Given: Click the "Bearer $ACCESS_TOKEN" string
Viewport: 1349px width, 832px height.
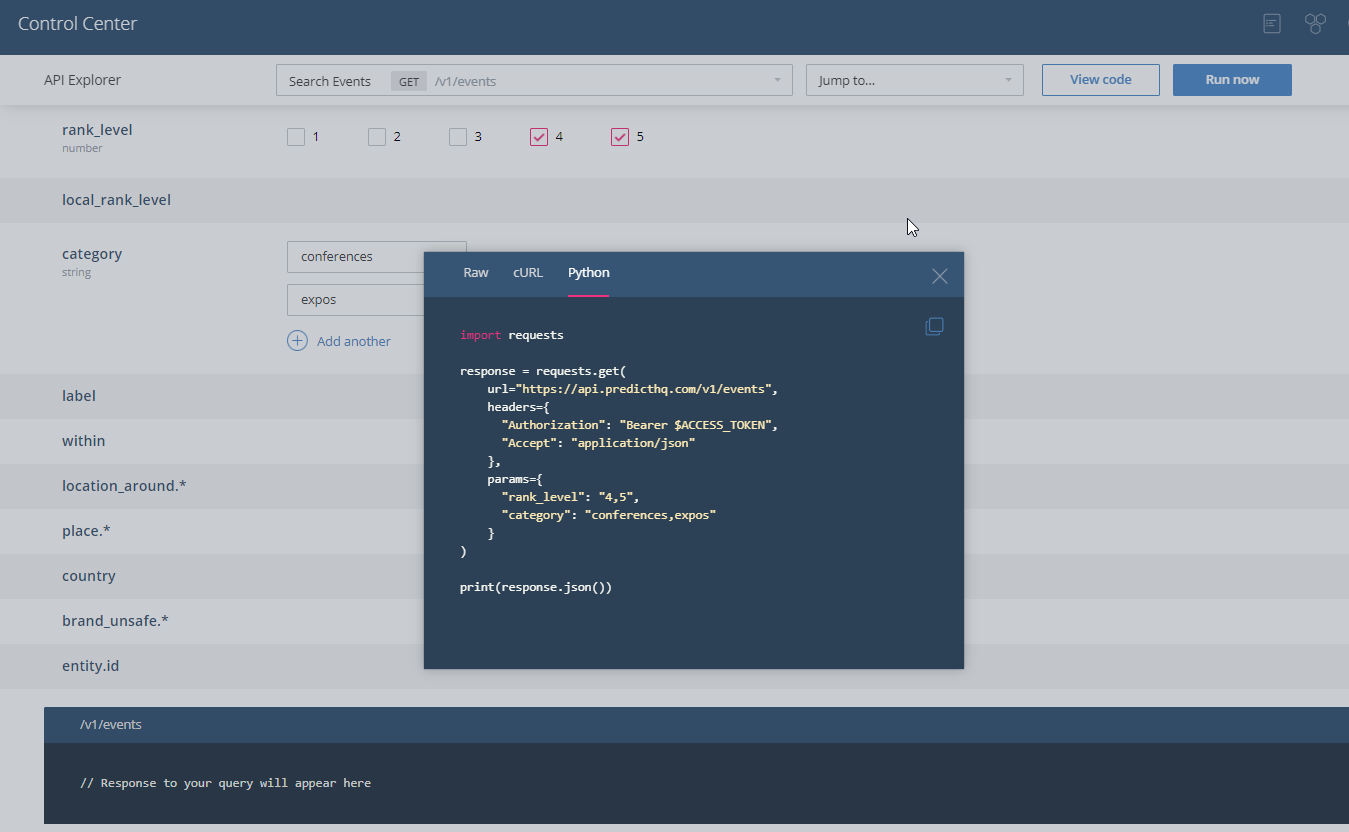Looking at the screenshot, I should 696,425.
